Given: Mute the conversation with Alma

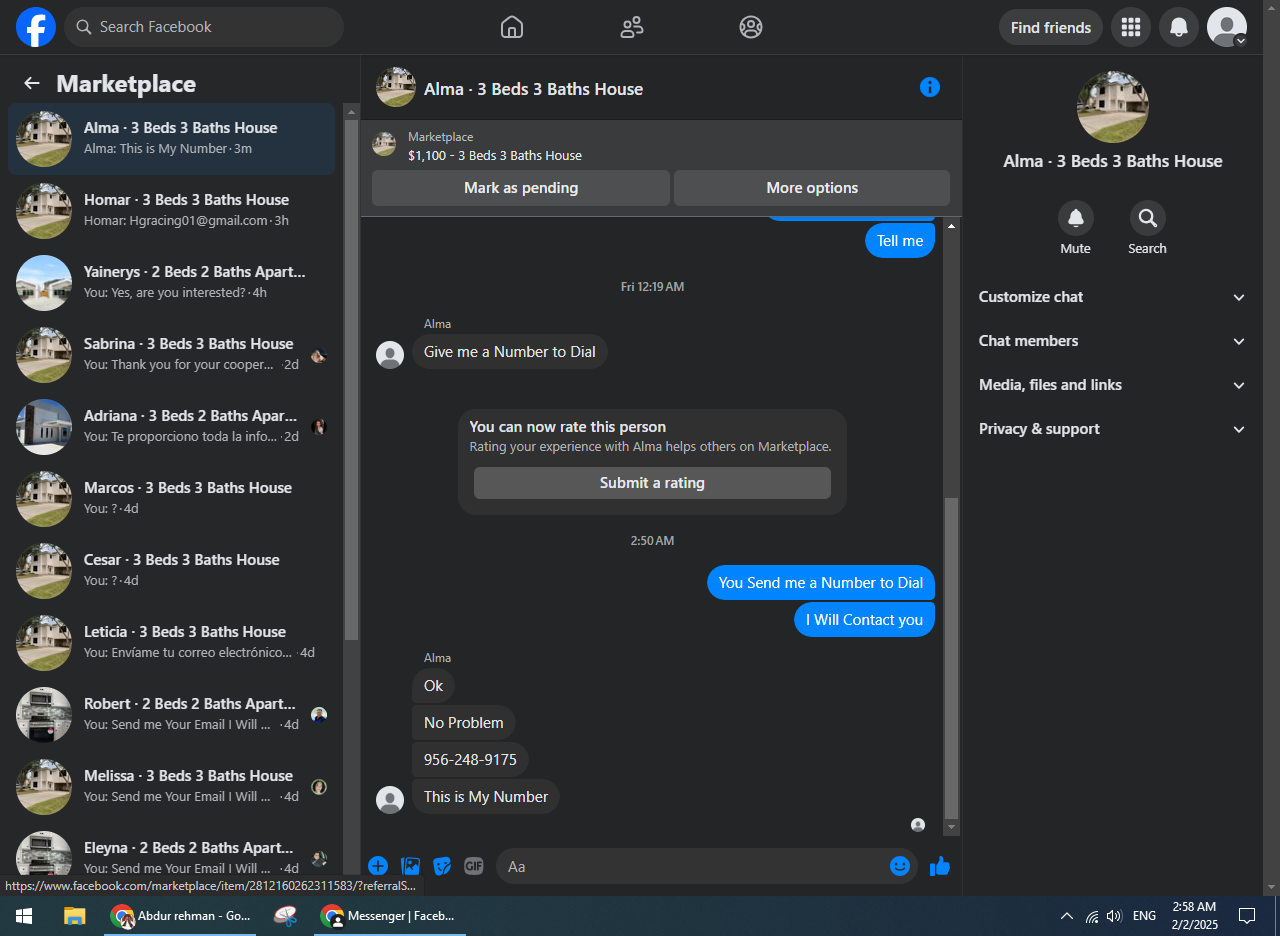Looking at the screenshot, I should point(1076,218).
